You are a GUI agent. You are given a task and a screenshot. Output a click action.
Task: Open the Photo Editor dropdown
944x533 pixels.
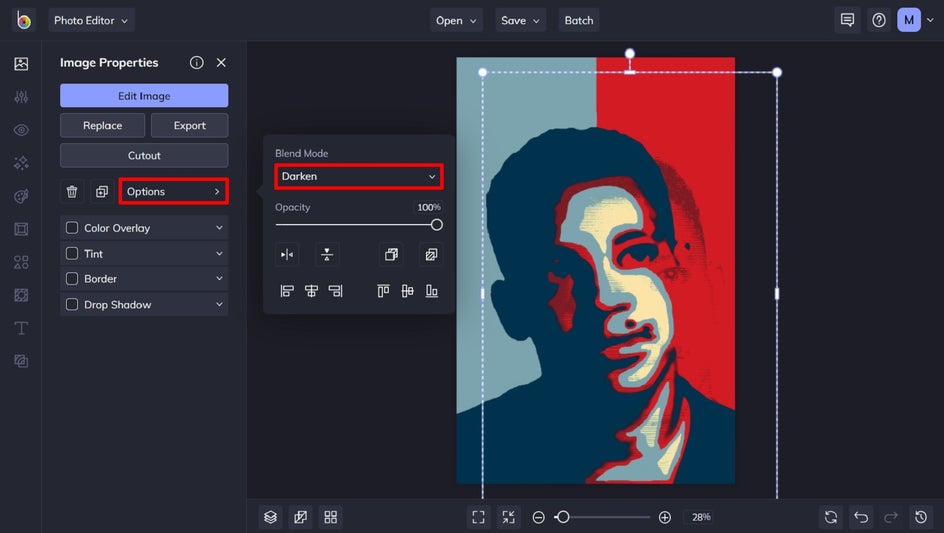tap(91, 20)
